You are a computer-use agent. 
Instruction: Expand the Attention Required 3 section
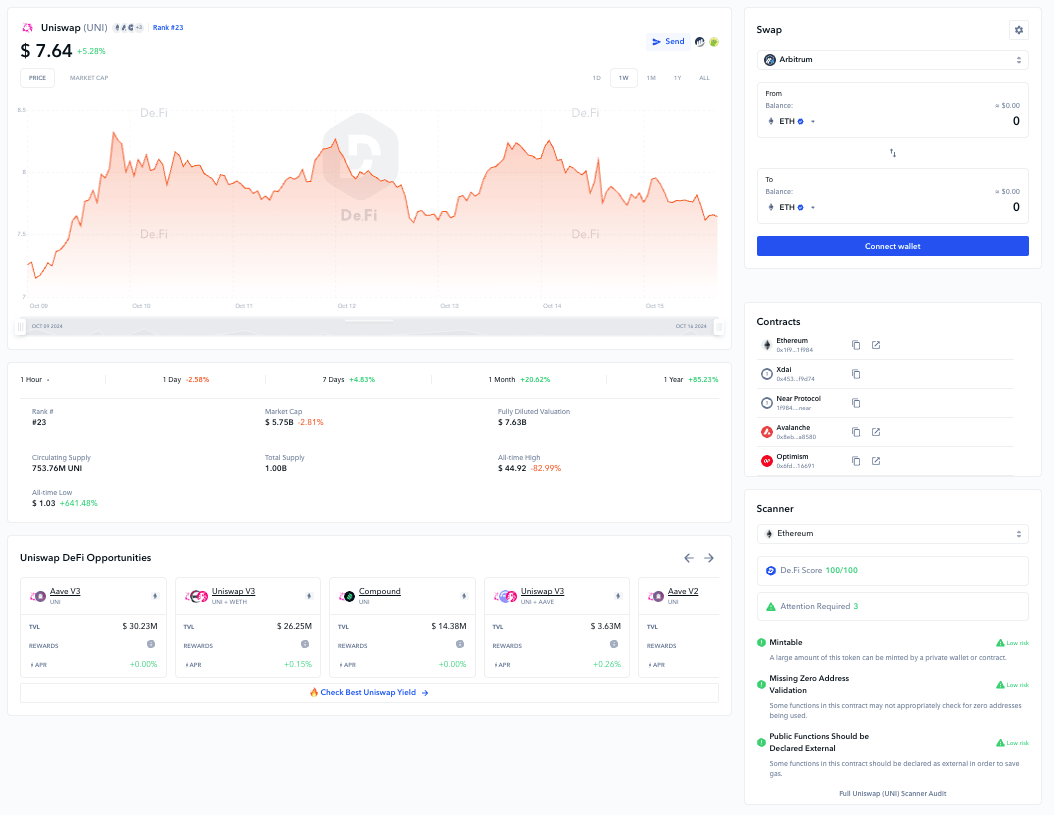tap(893, 607)
